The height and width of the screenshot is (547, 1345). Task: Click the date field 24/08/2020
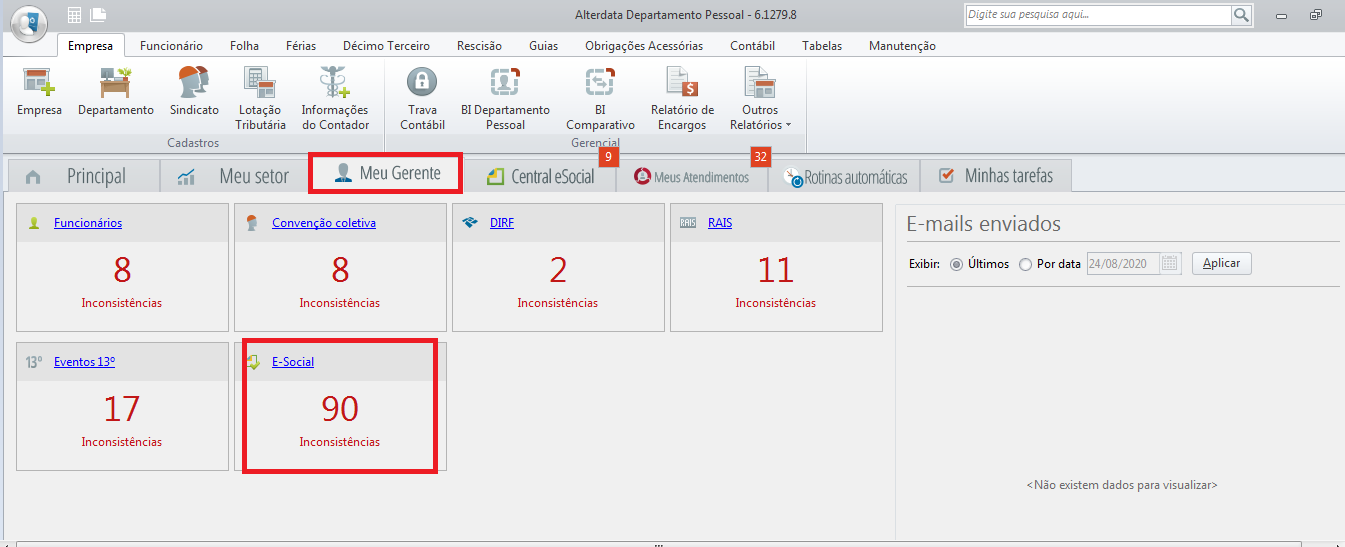pos(1123,264)
